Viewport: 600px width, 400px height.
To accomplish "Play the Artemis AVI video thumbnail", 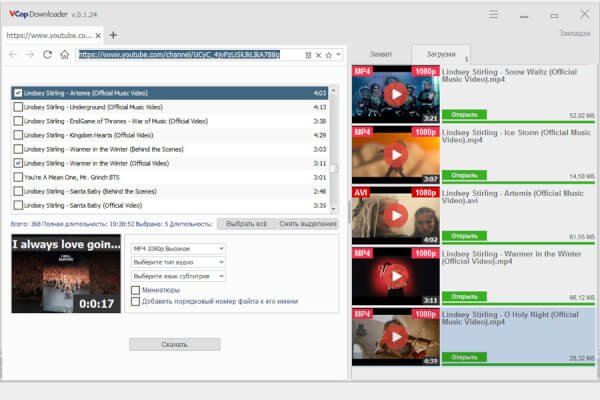I will click(396, 216).
